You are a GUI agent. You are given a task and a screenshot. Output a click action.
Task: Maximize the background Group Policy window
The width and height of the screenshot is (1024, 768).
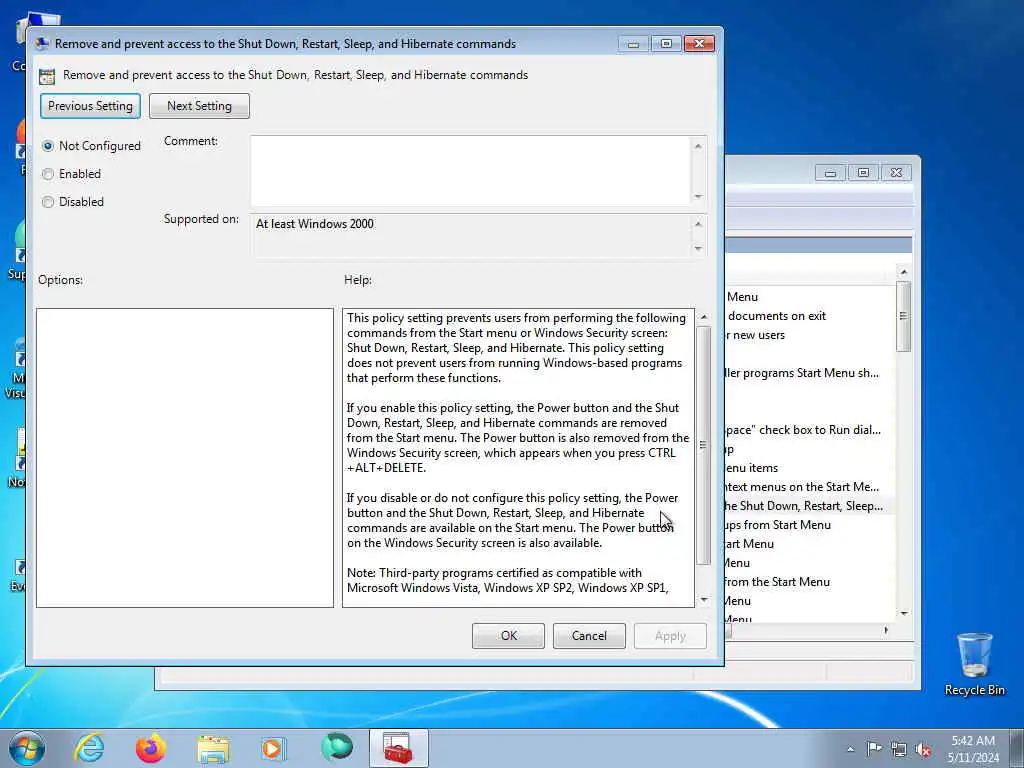pos(863,173)
